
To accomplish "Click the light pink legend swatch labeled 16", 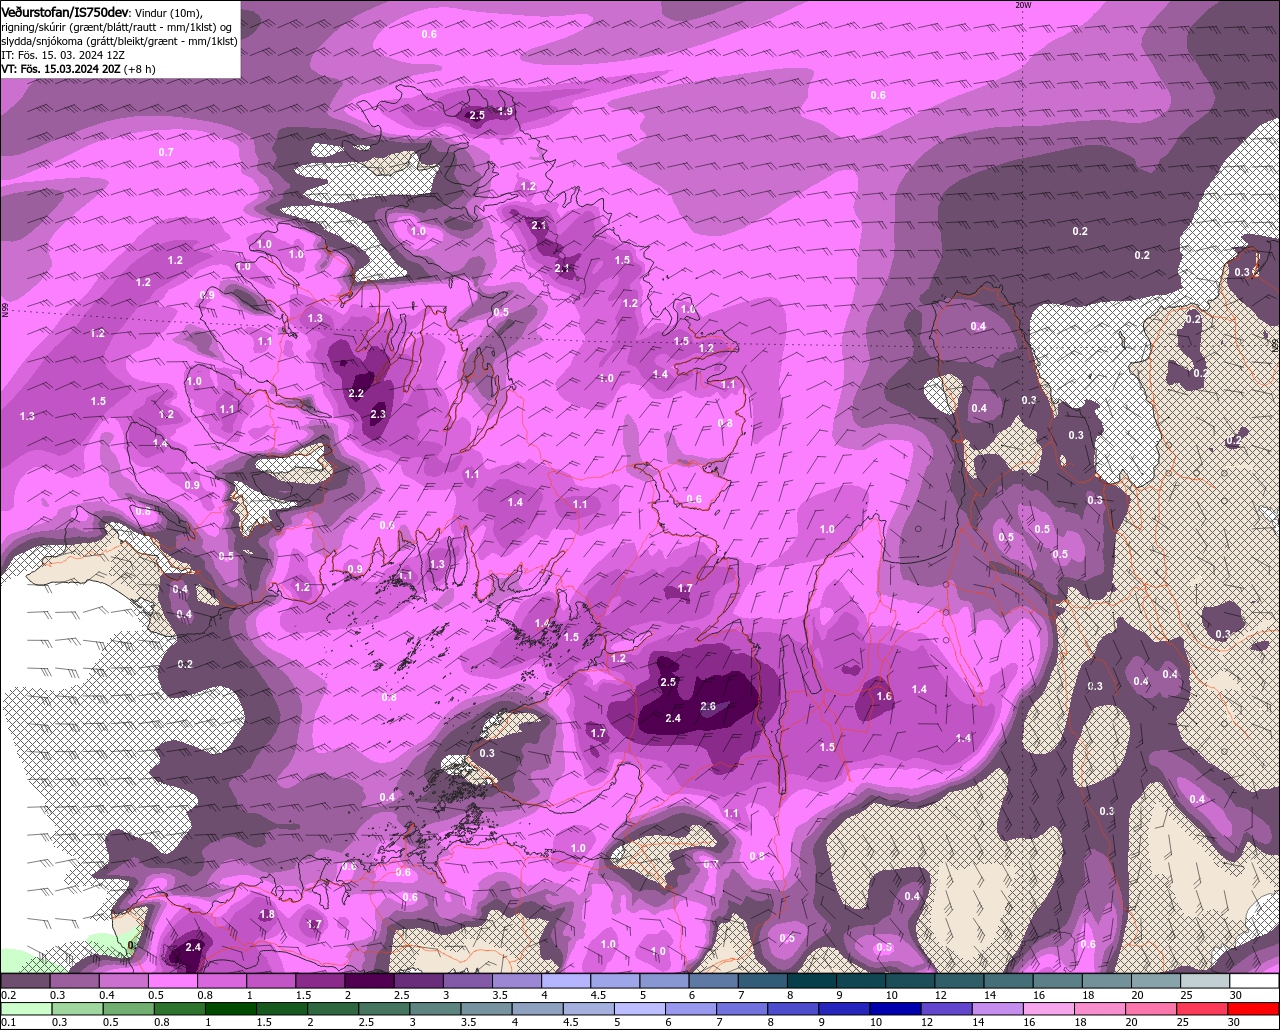I will [x=1050, y=1008].
